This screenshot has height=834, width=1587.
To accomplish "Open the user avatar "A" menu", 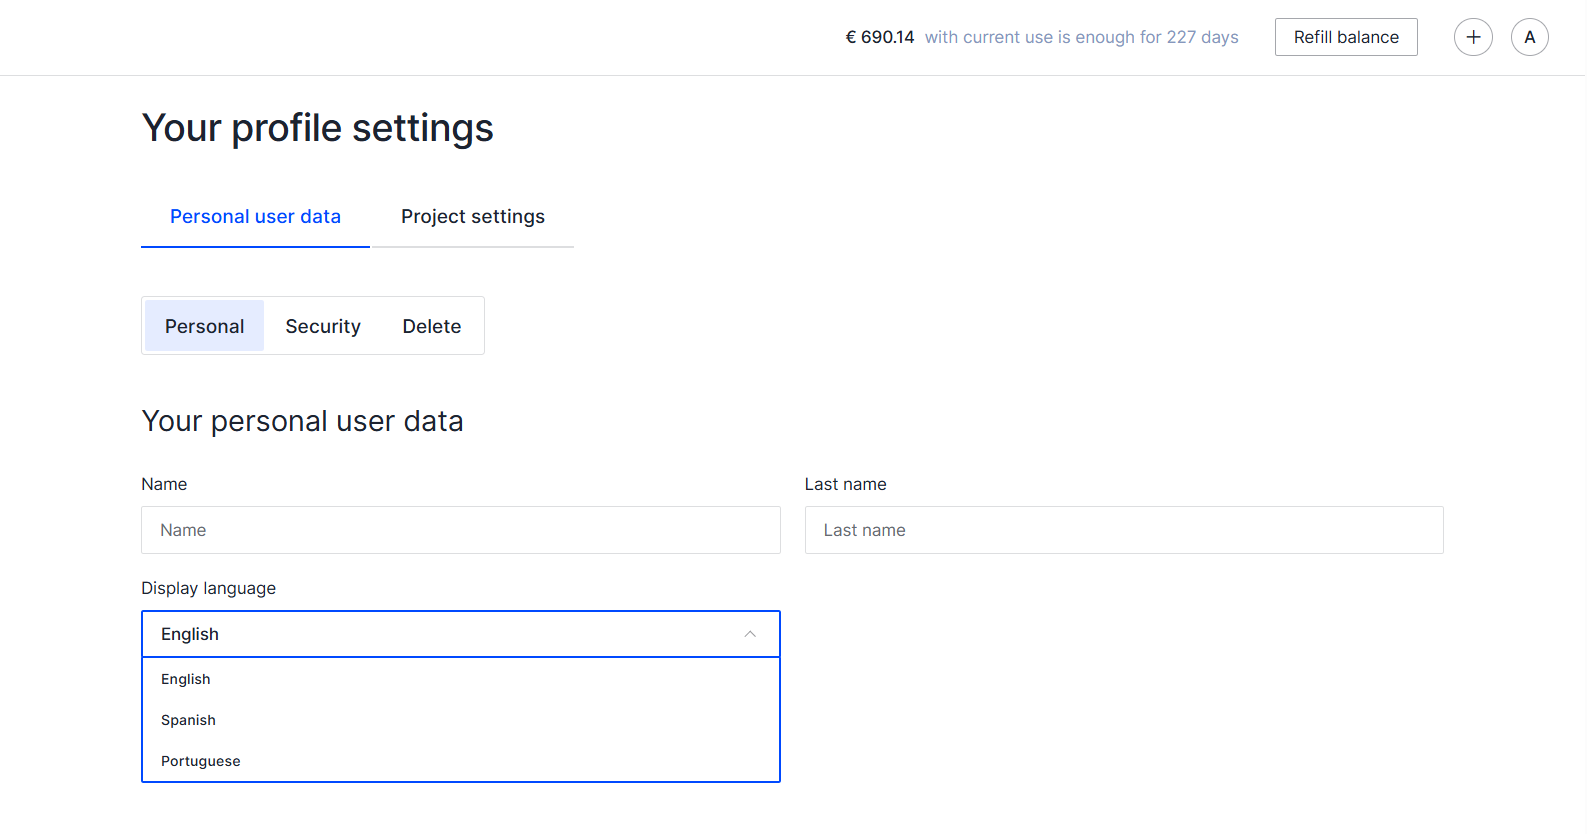I will (x=1529, y=37).
